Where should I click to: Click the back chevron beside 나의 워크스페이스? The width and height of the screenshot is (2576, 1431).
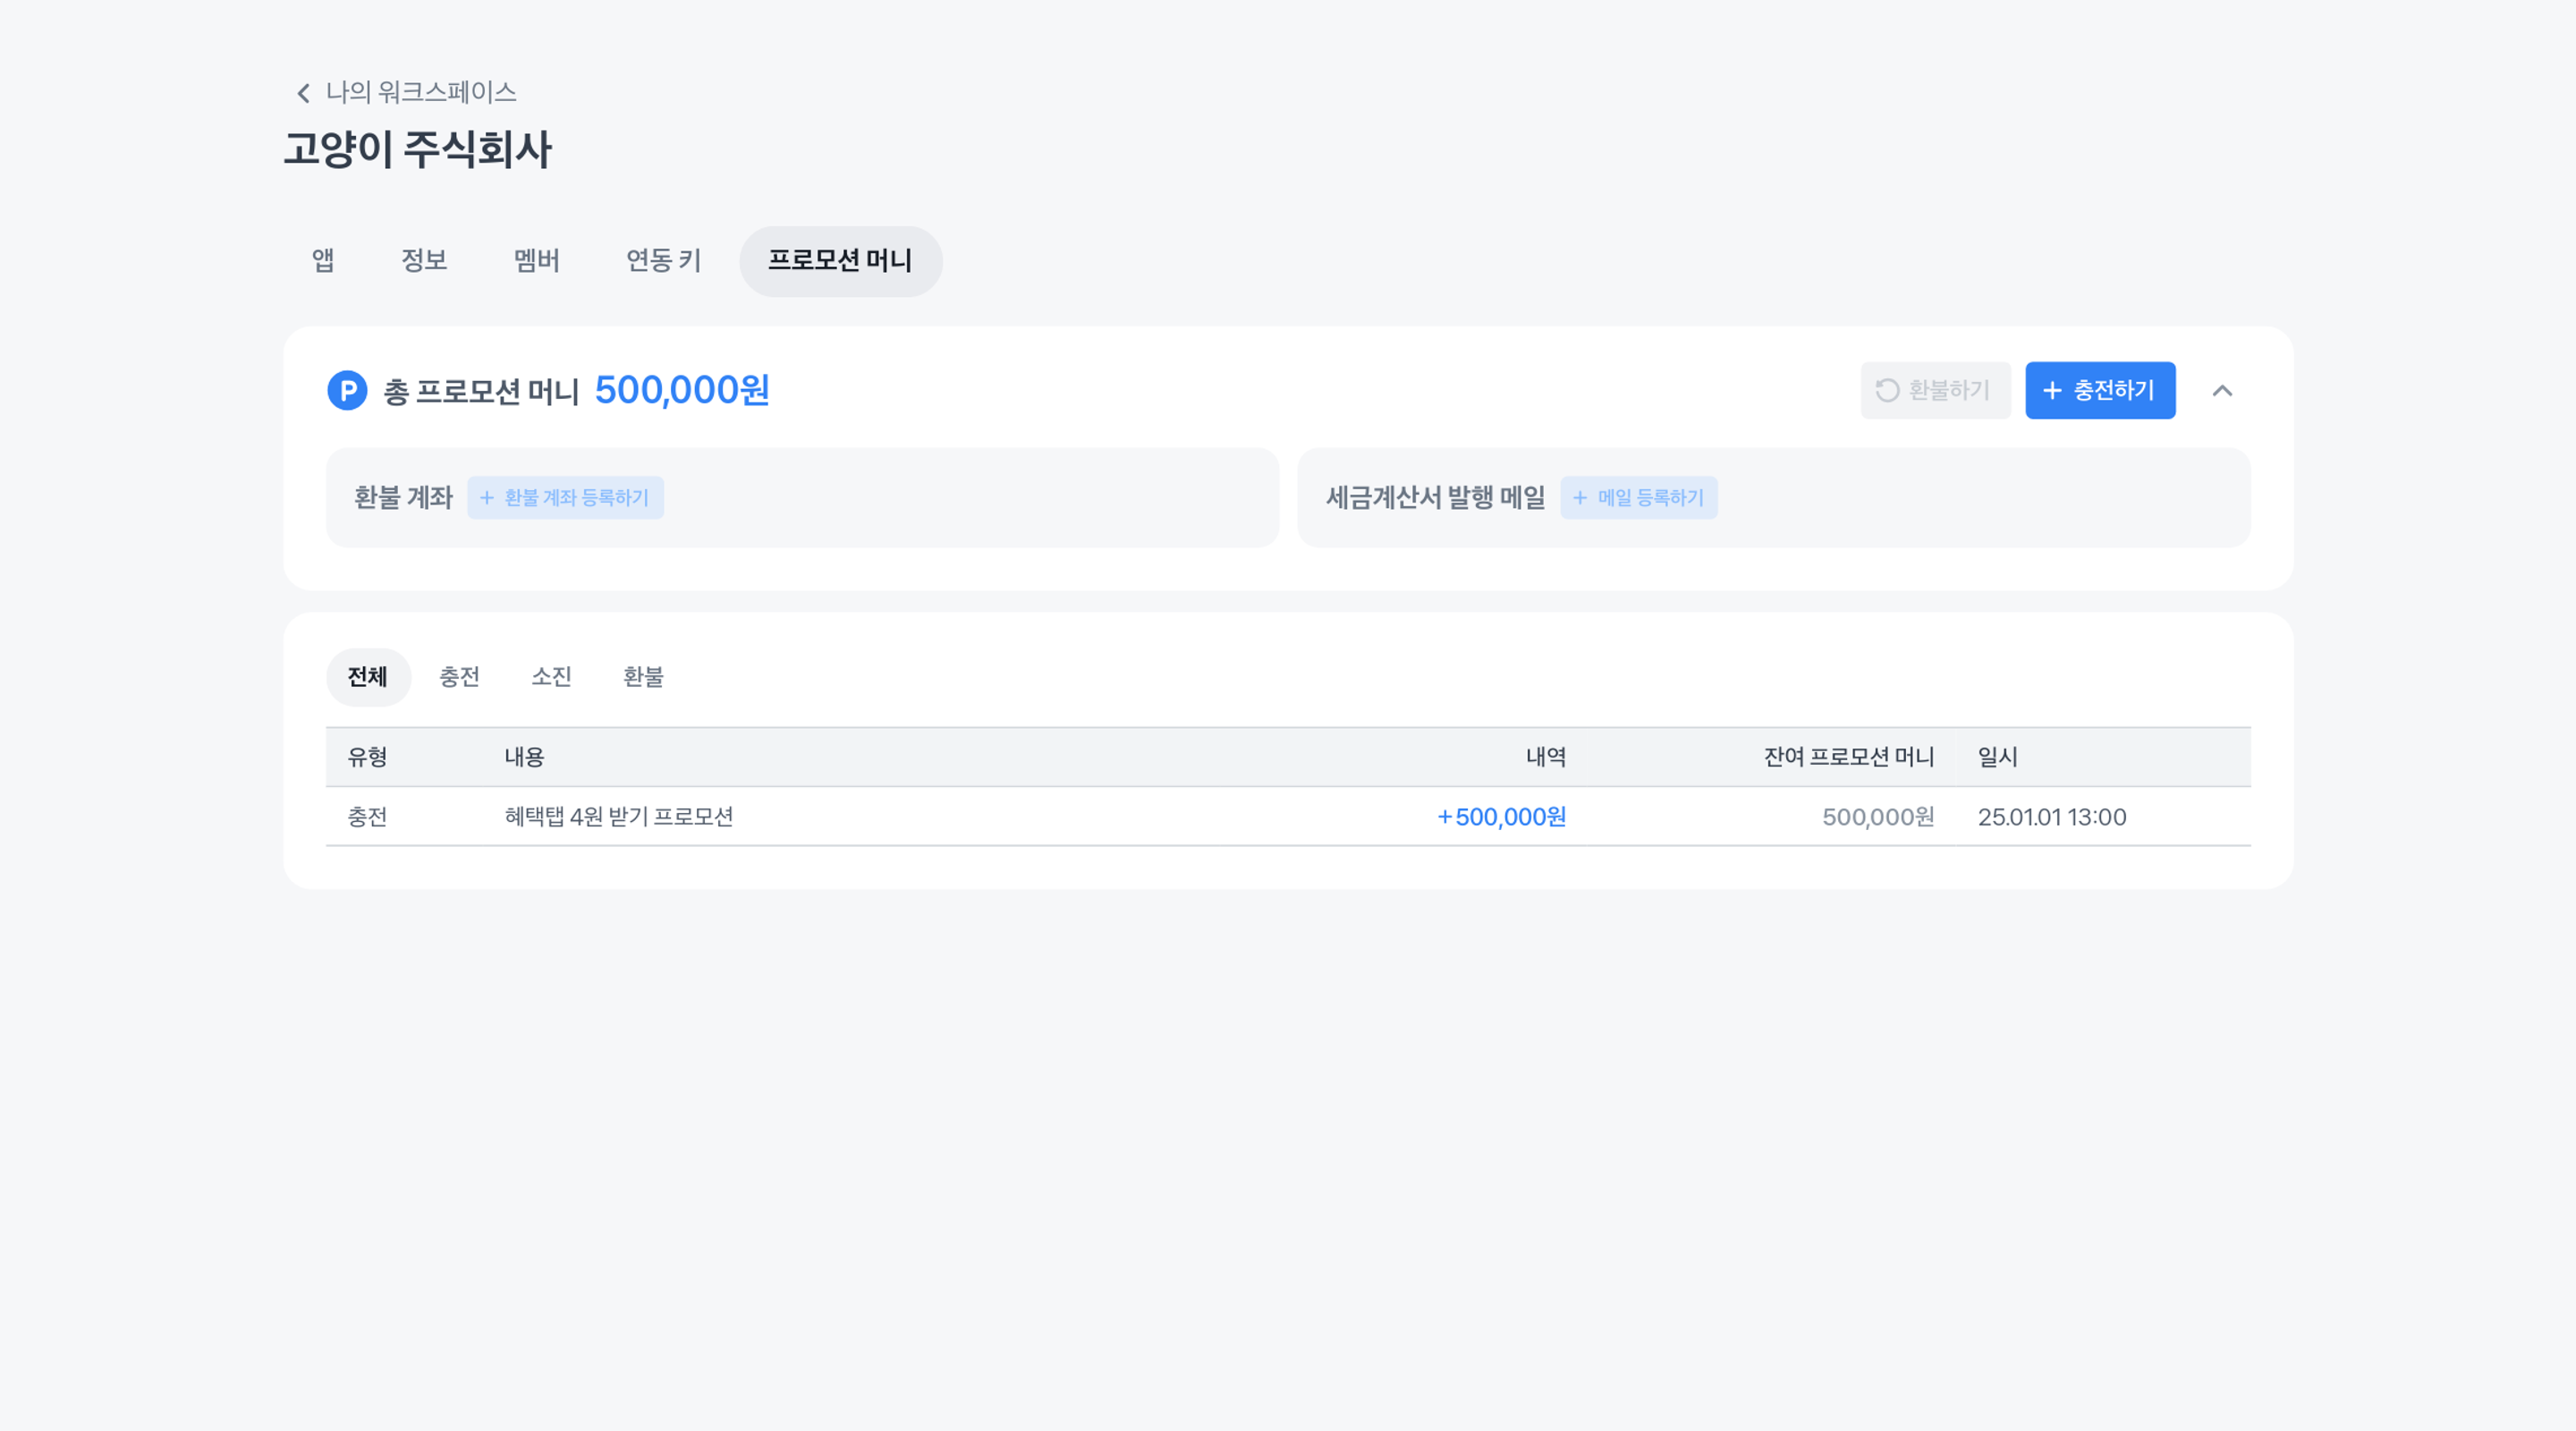303,93
